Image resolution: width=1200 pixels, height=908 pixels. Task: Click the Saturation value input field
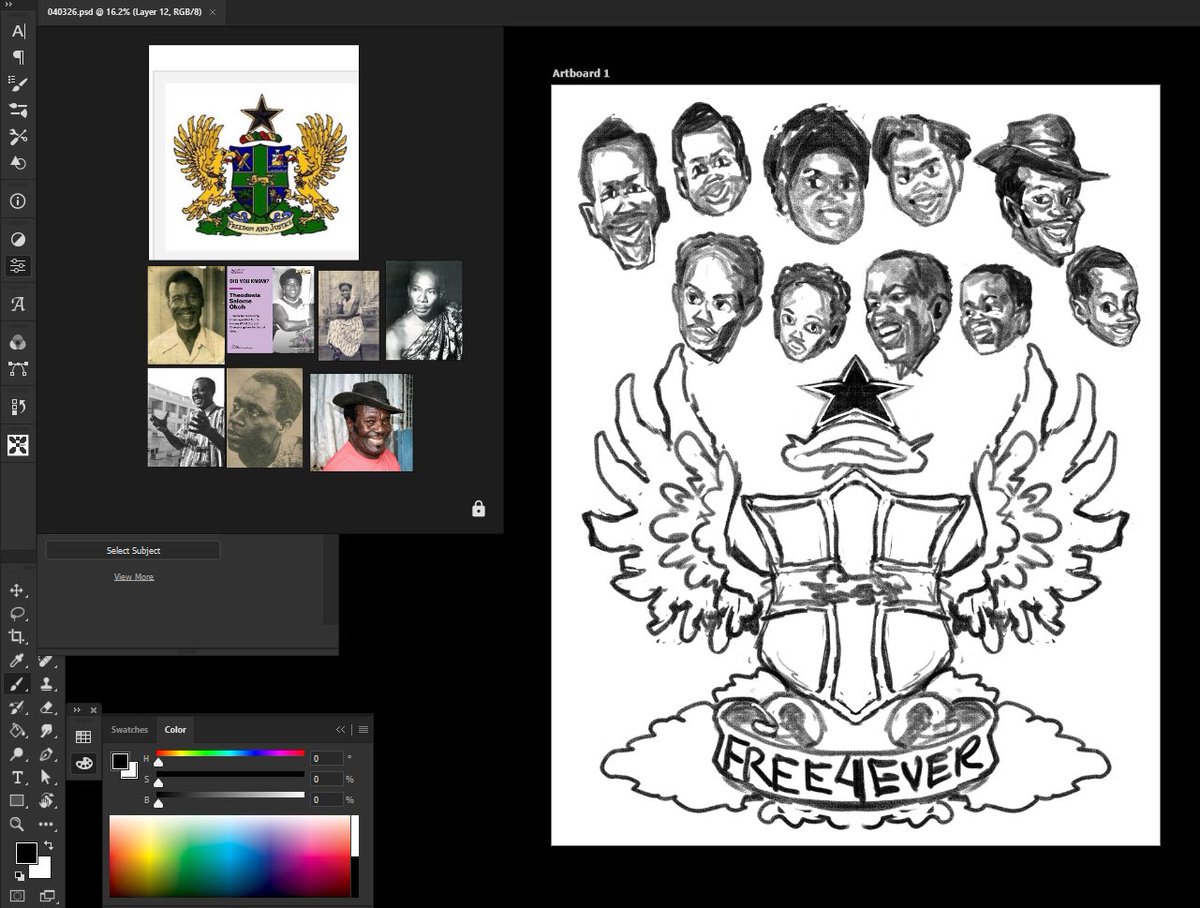pyautogui.click(x=325, y=779)
